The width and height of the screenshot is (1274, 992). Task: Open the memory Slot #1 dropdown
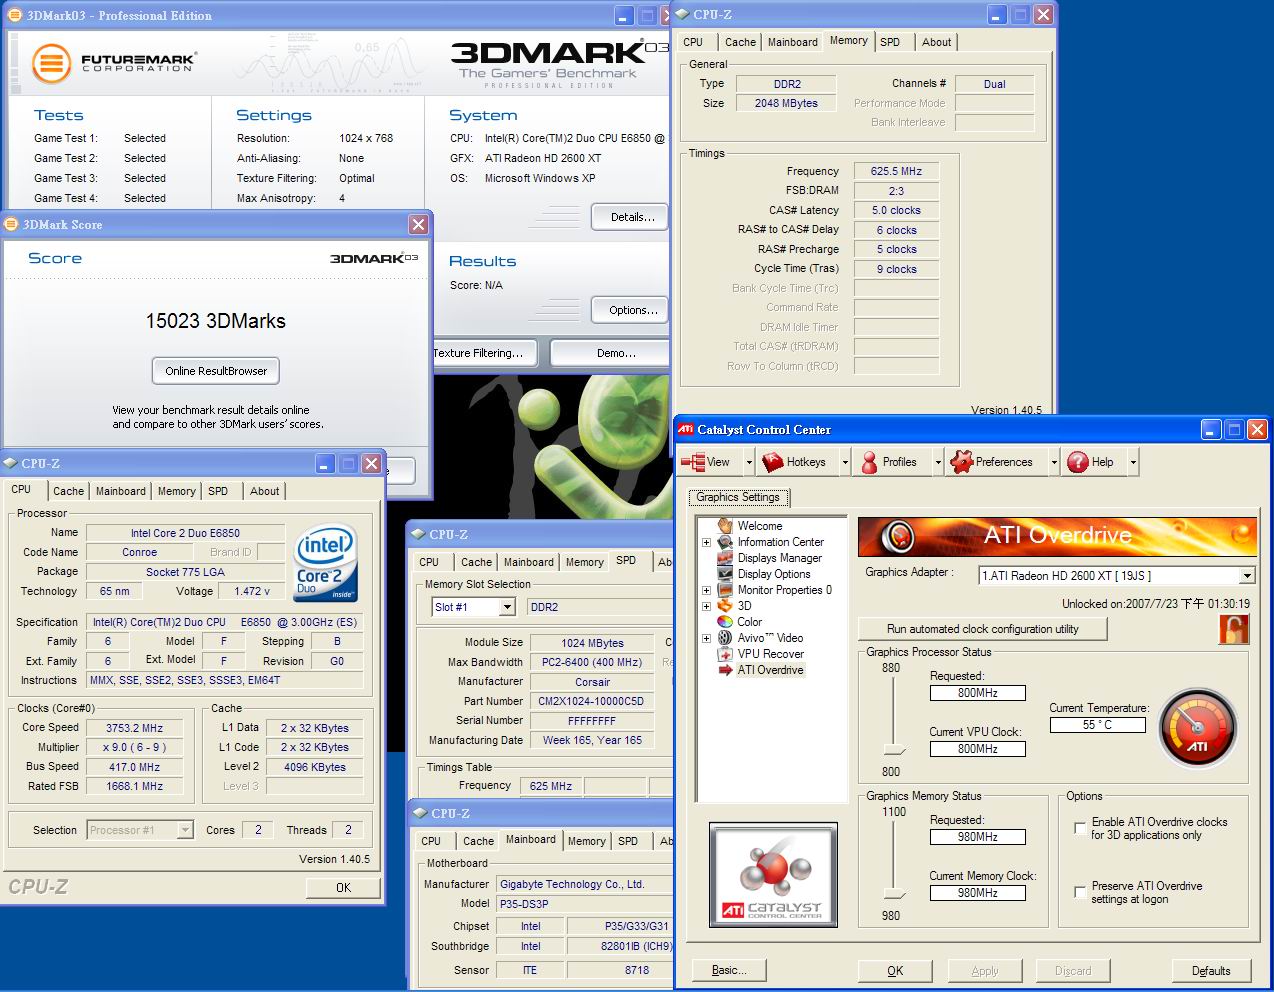(507, 607)
